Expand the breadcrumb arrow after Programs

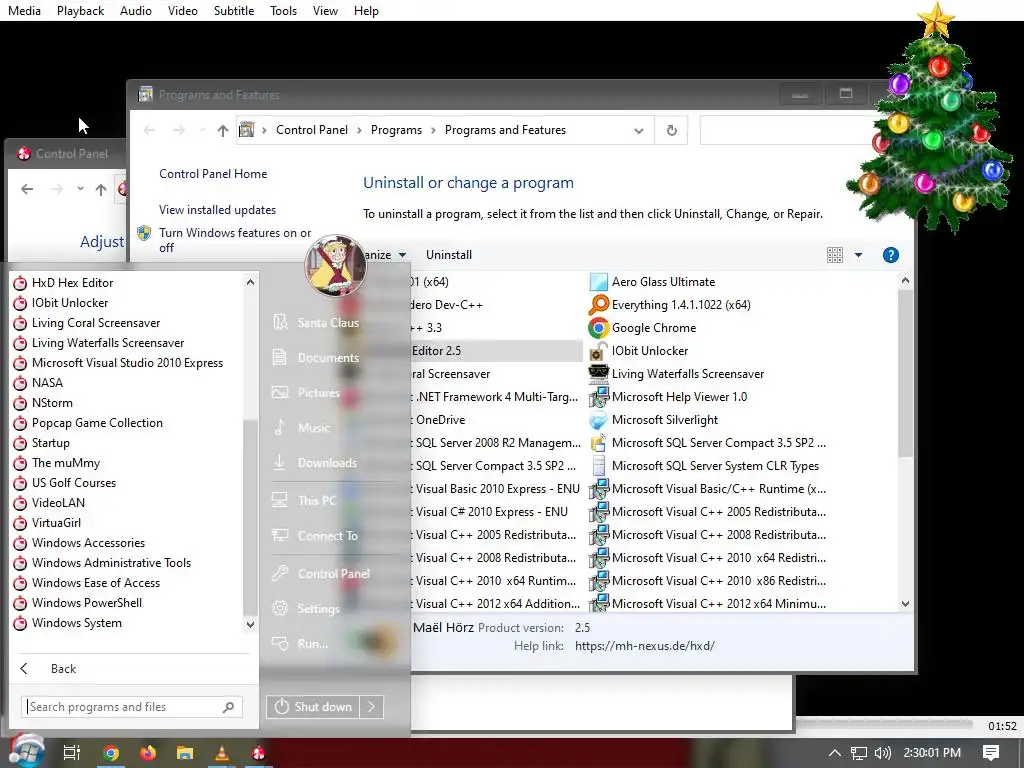click(x=433, y=131)
